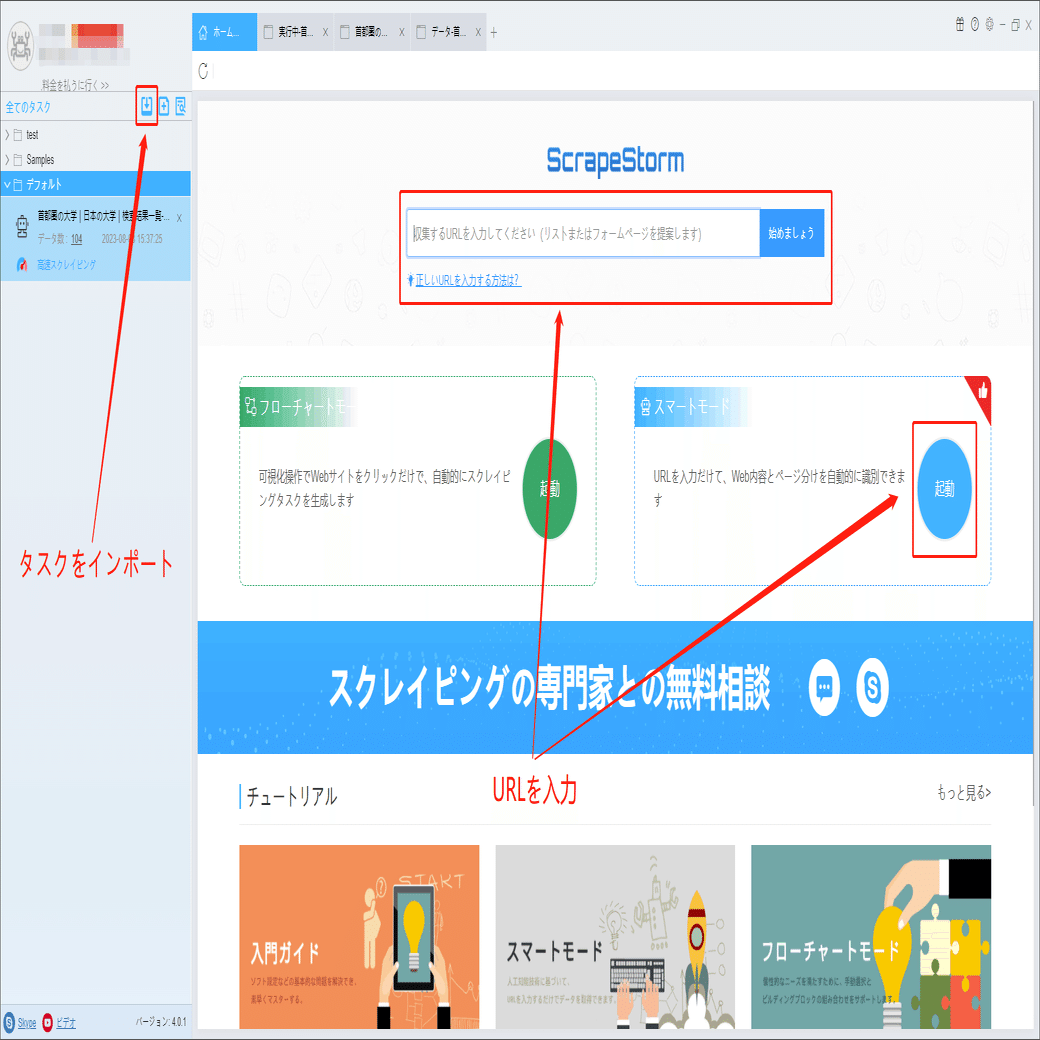Image resolution: width=1040 pixels, height=1040 pixels.
Task: Click the Skype link in status bar
Action: coord(27,1023)
